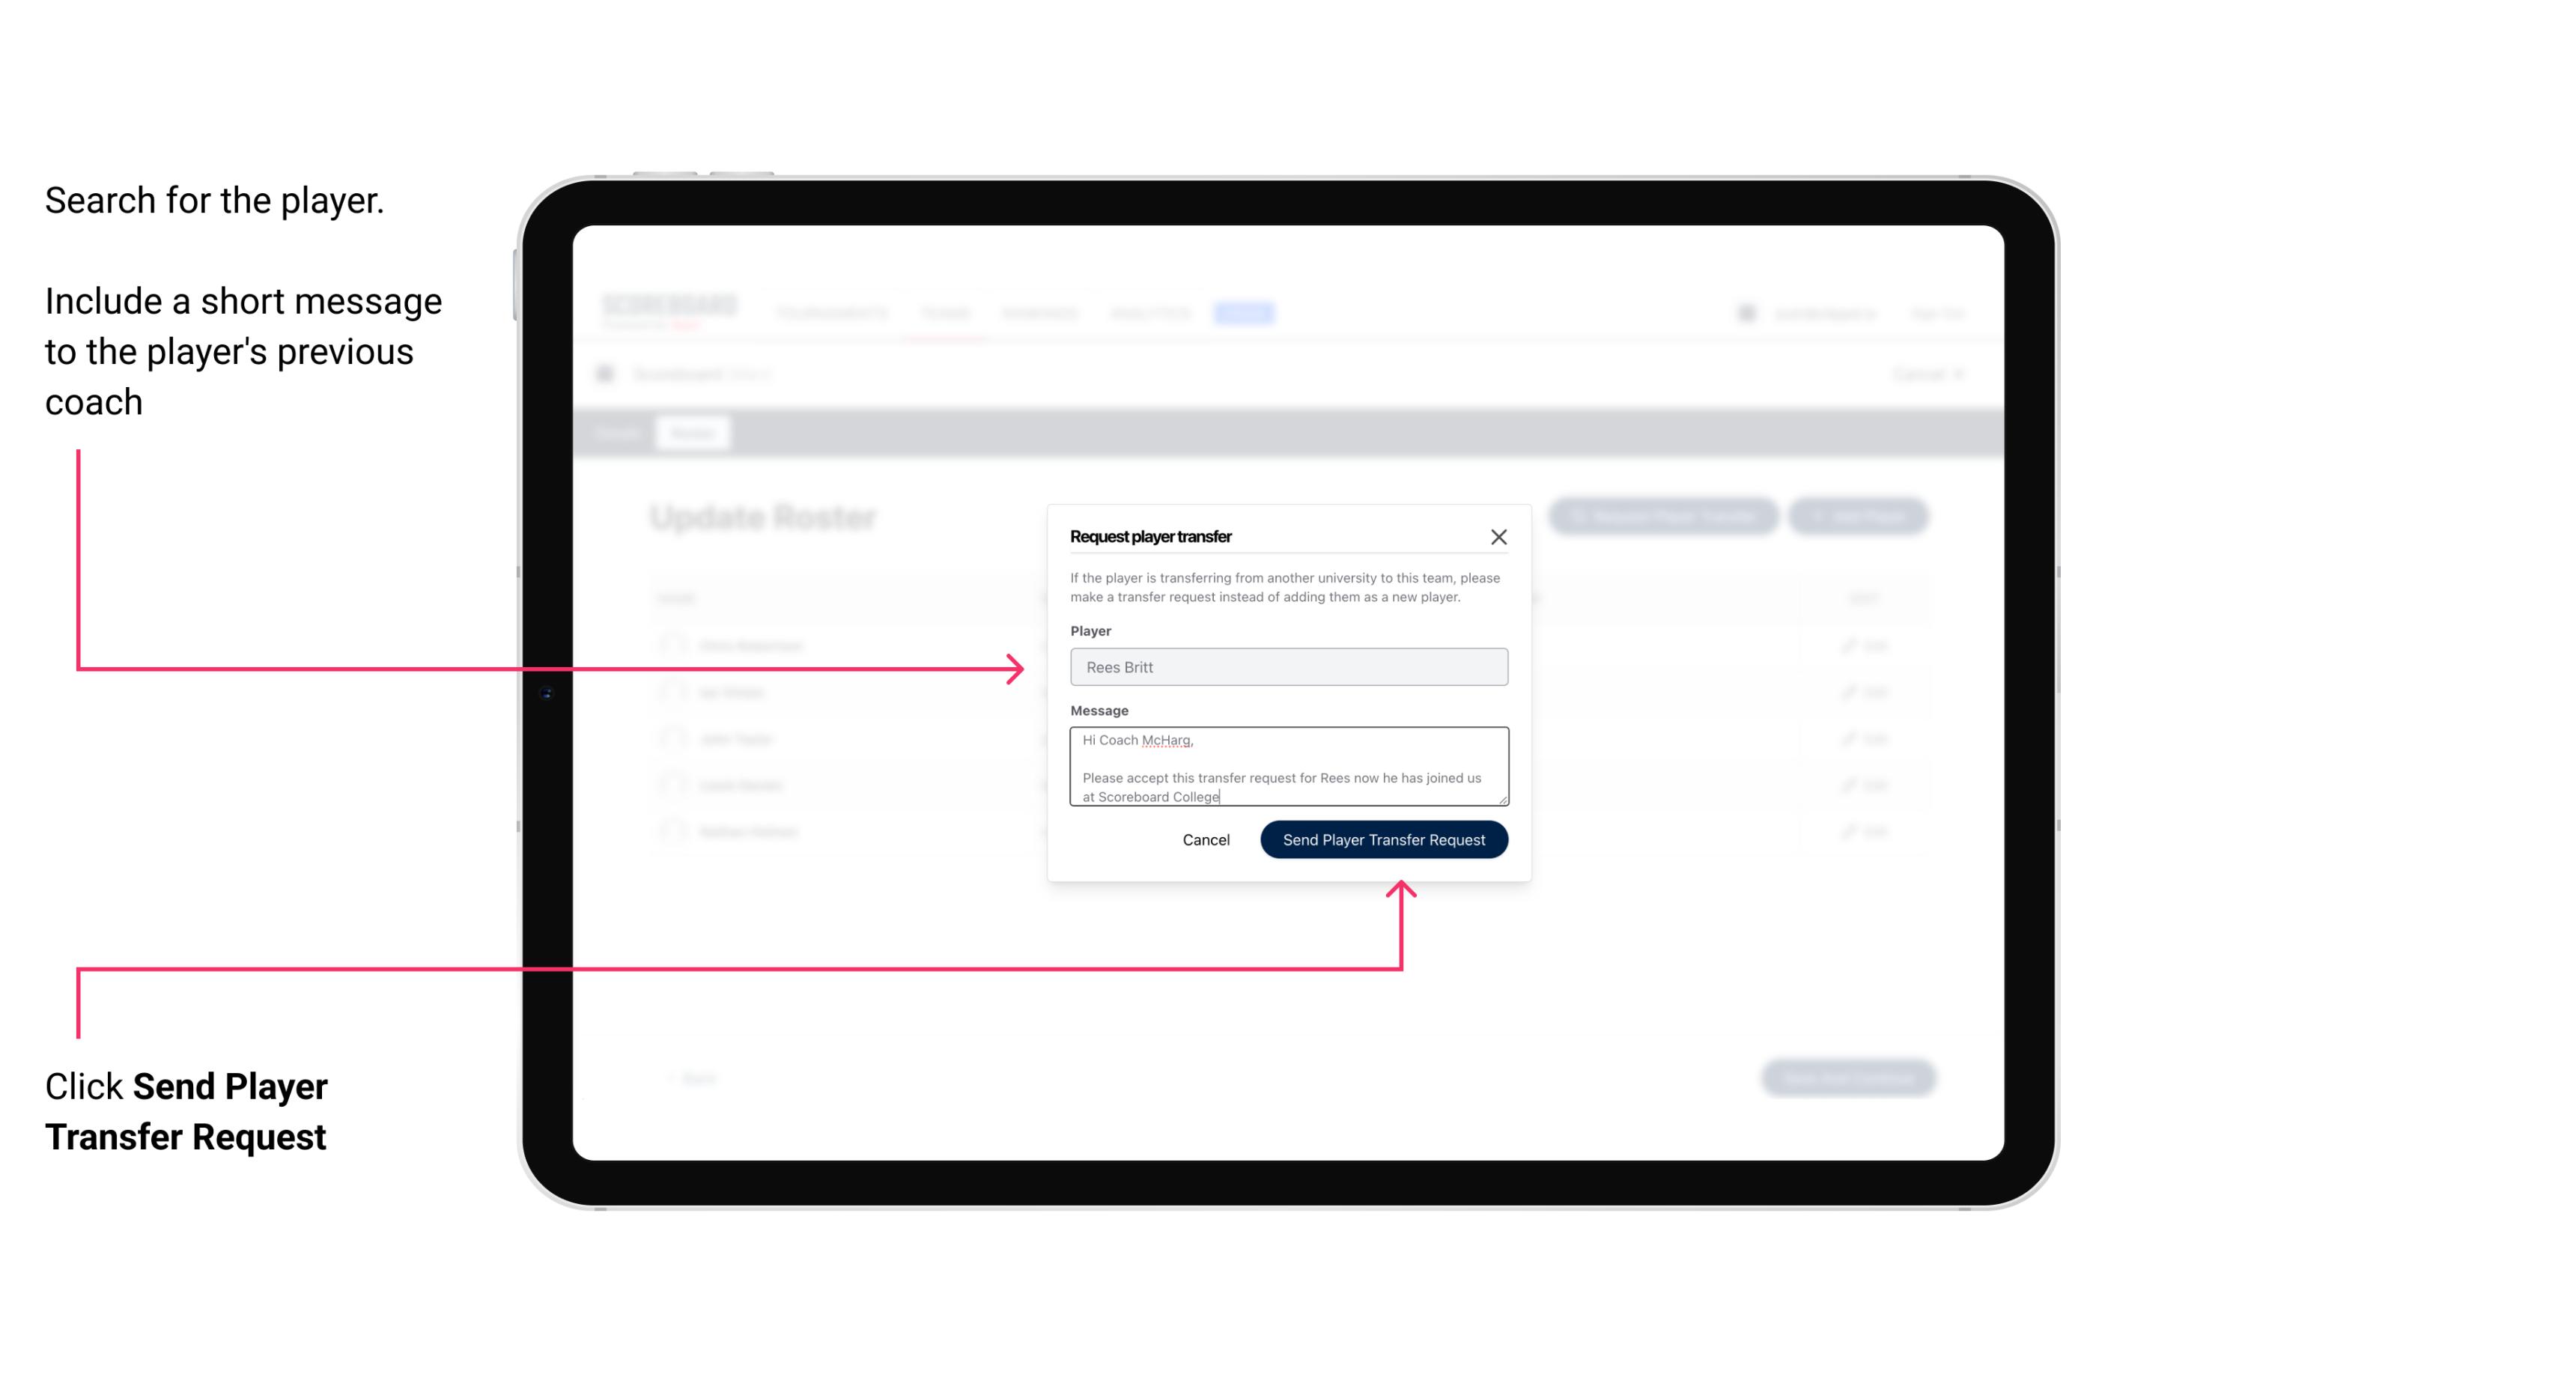Select the Player name input field

1286,667
